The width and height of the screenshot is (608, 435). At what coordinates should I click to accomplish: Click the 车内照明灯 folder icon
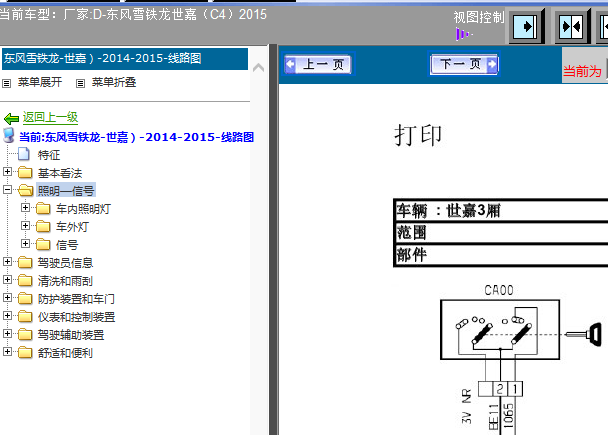(x=43, y=209)
